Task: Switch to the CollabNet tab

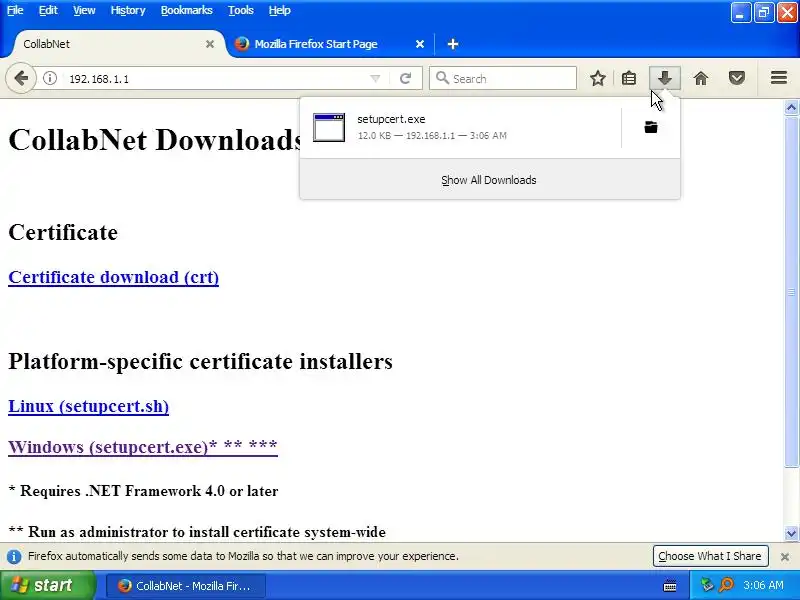Action: (x=115, y=44)
